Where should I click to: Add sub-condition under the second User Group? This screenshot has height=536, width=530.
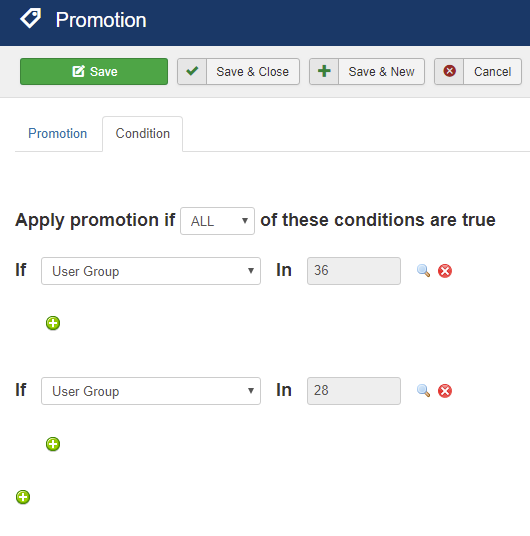[x=53, y=444]
